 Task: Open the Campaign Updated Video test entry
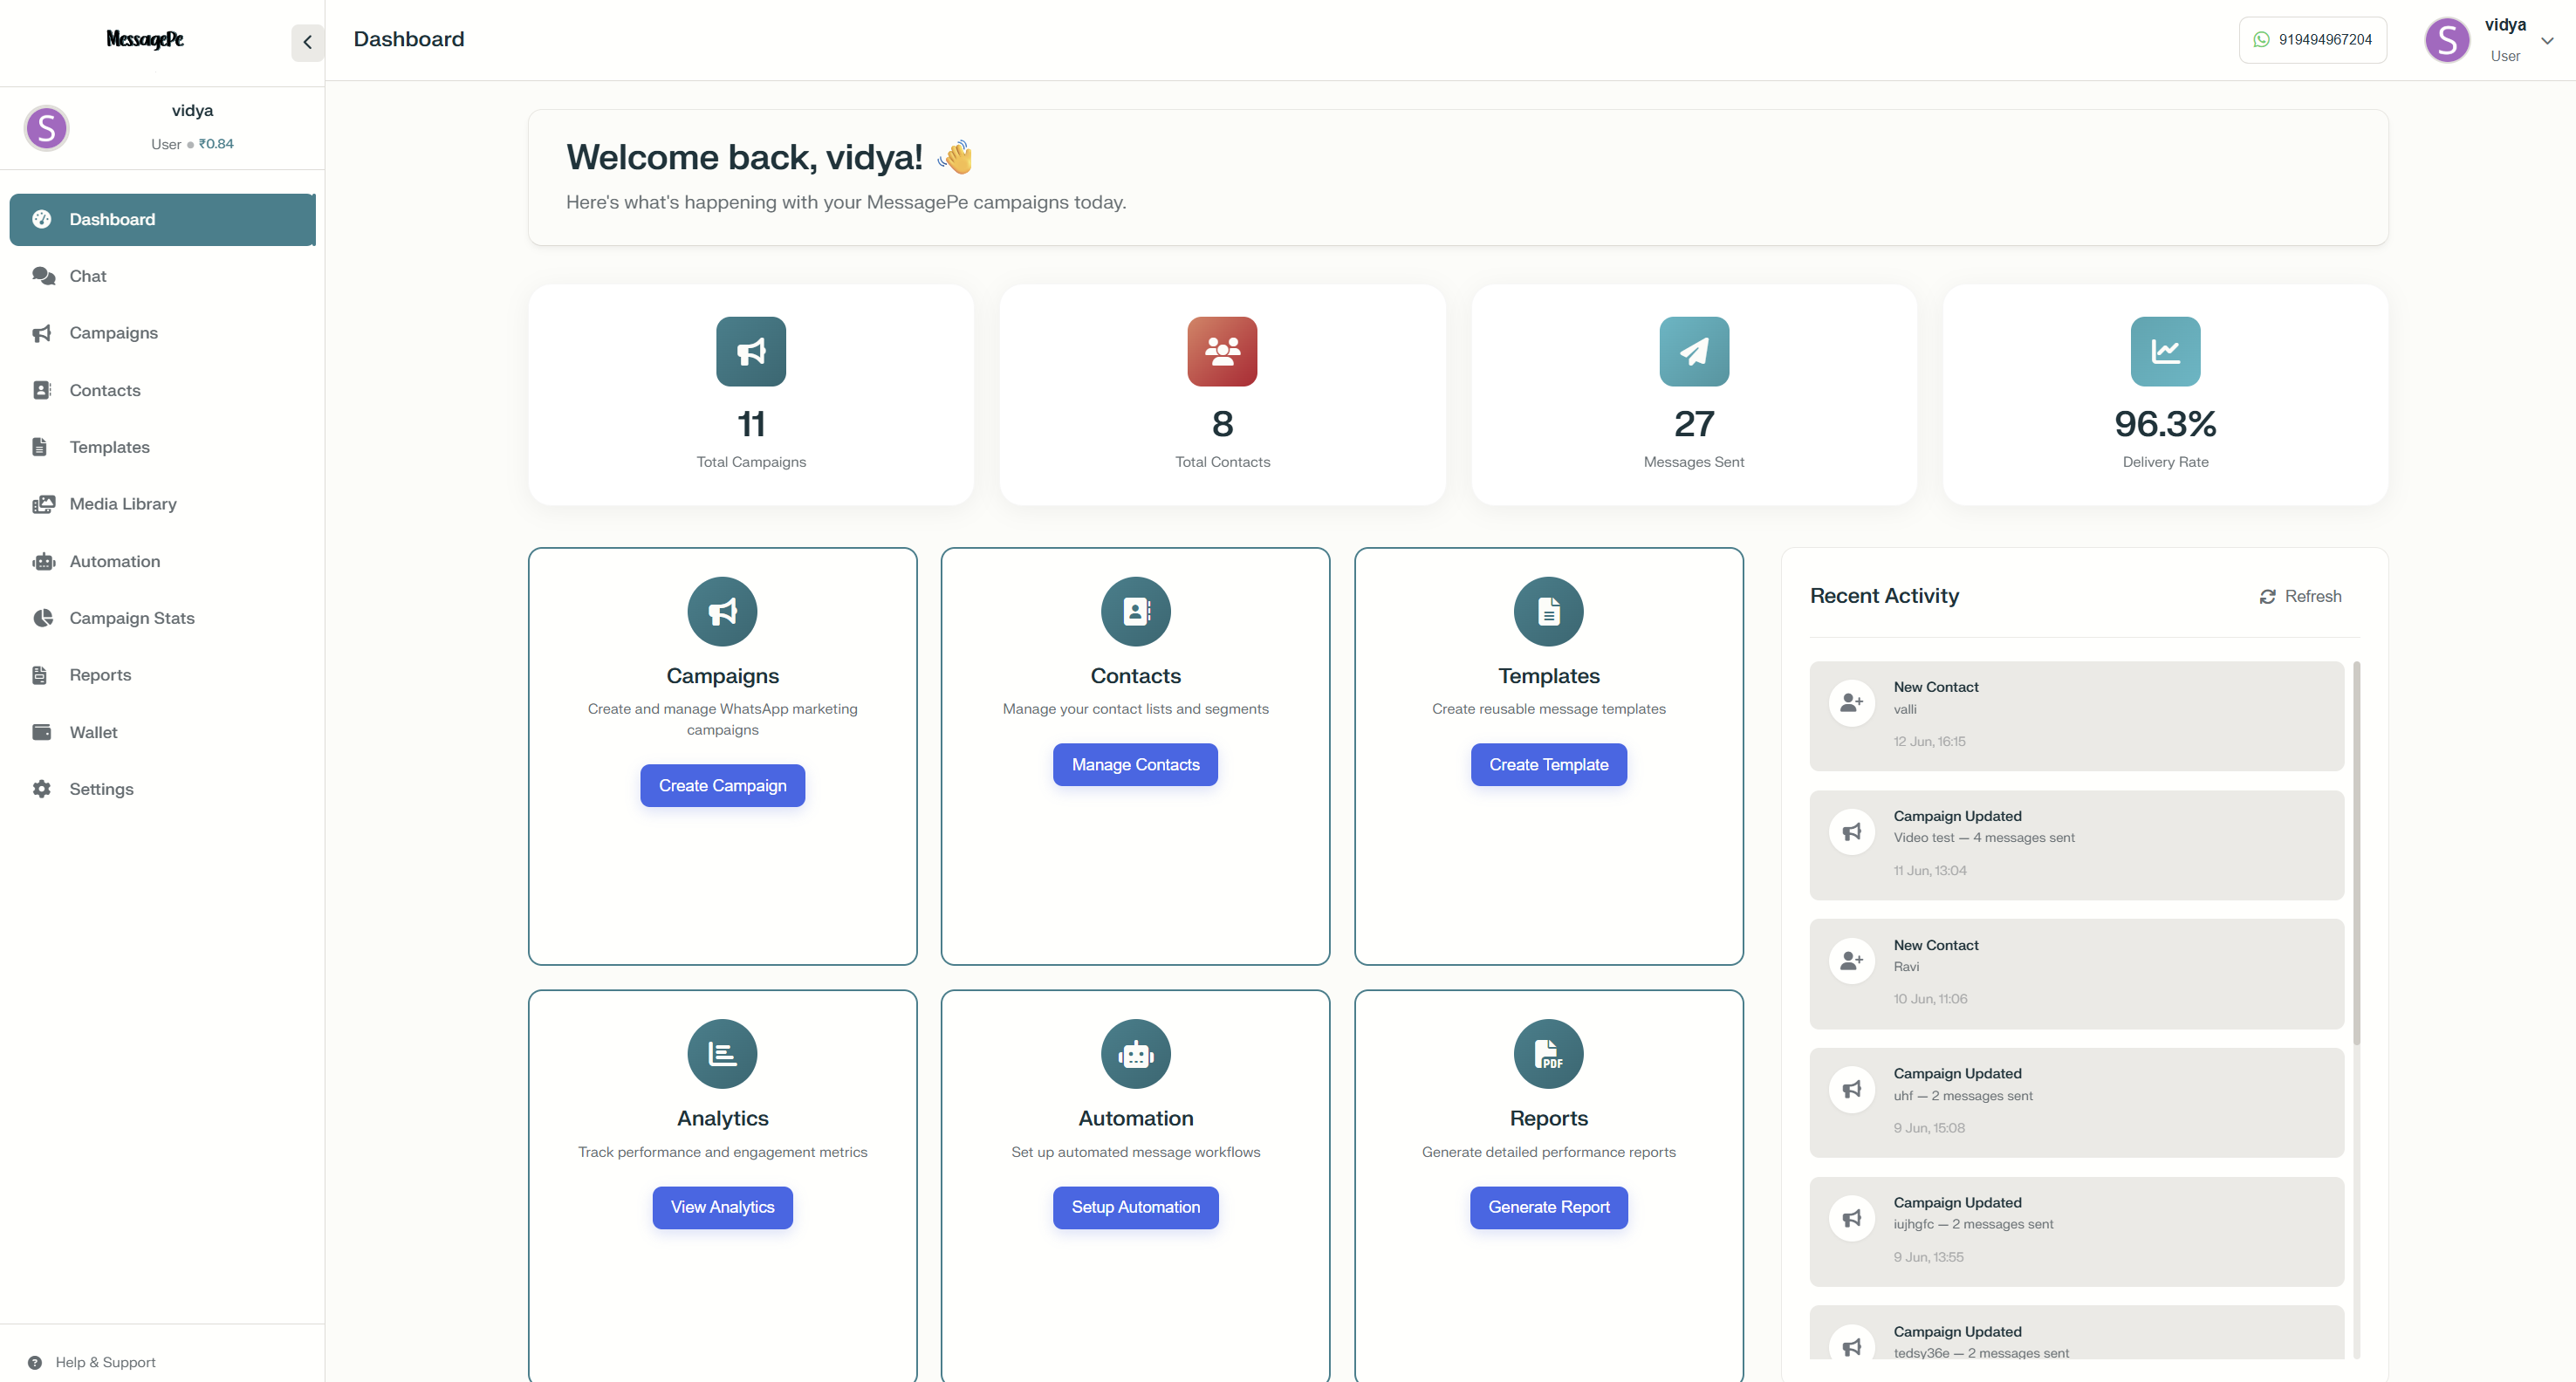pyautogui.click(x=2076, y=845)
